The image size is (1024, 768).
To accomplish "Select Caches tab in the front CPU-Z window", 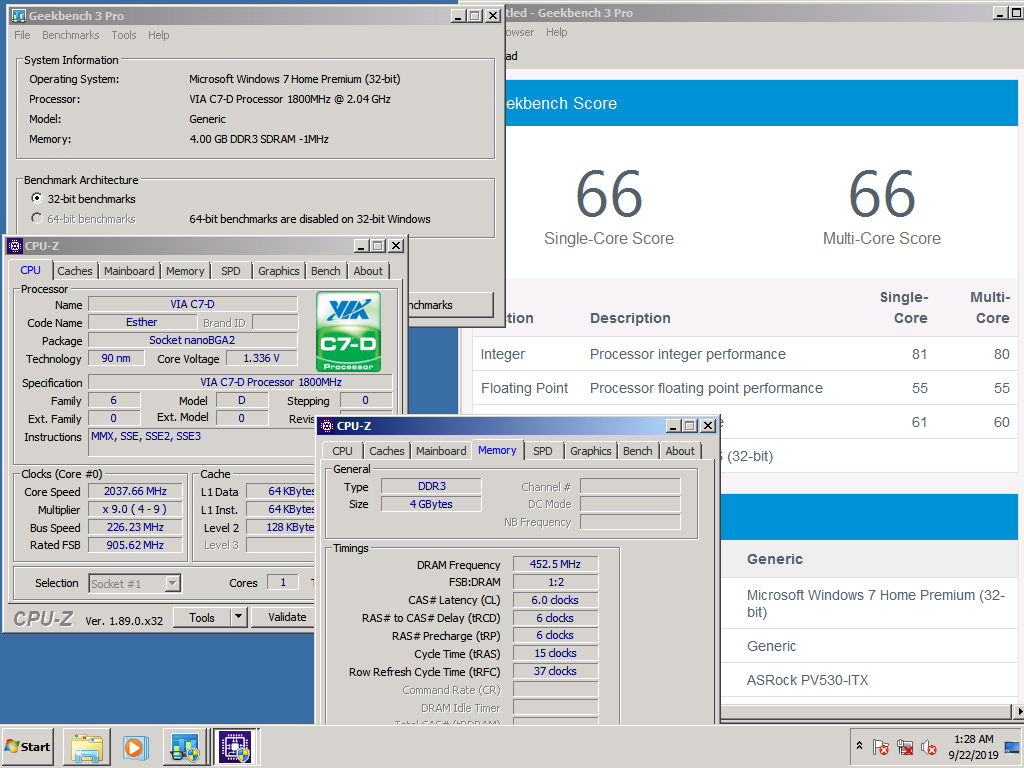I will [387, 451].
